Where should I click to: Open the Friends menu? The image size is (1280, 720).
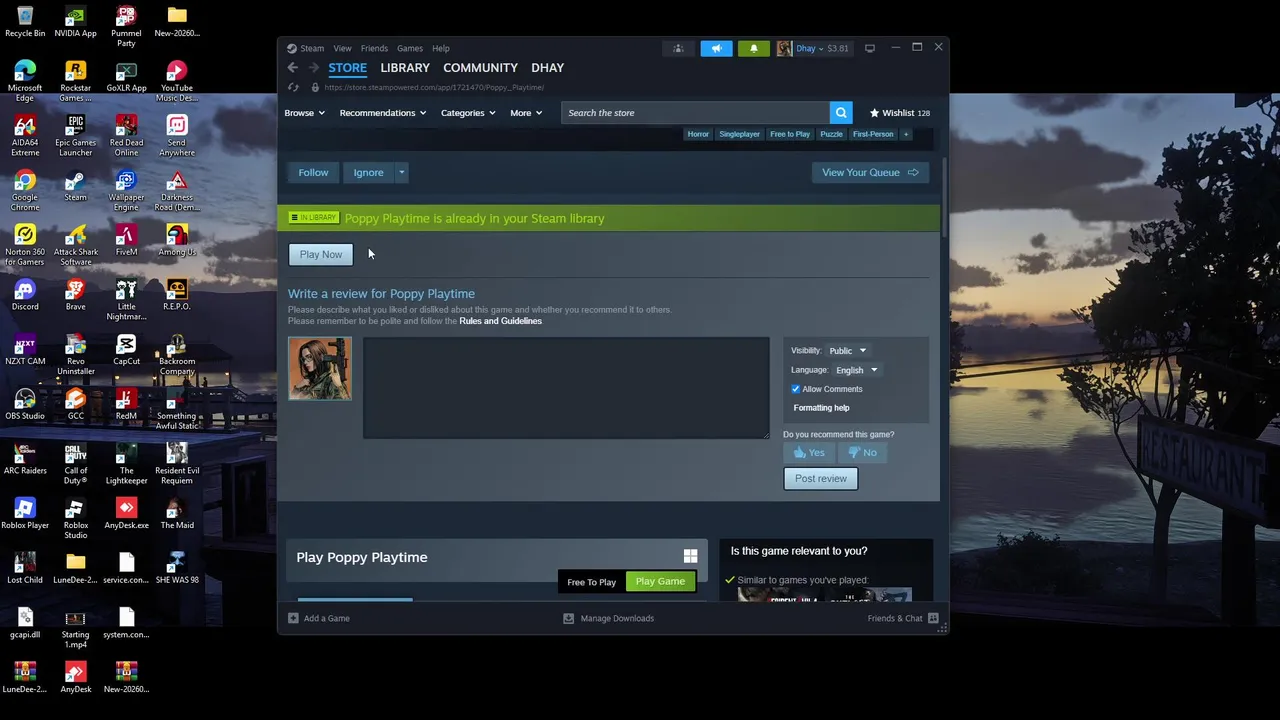(x=374, y=48)
